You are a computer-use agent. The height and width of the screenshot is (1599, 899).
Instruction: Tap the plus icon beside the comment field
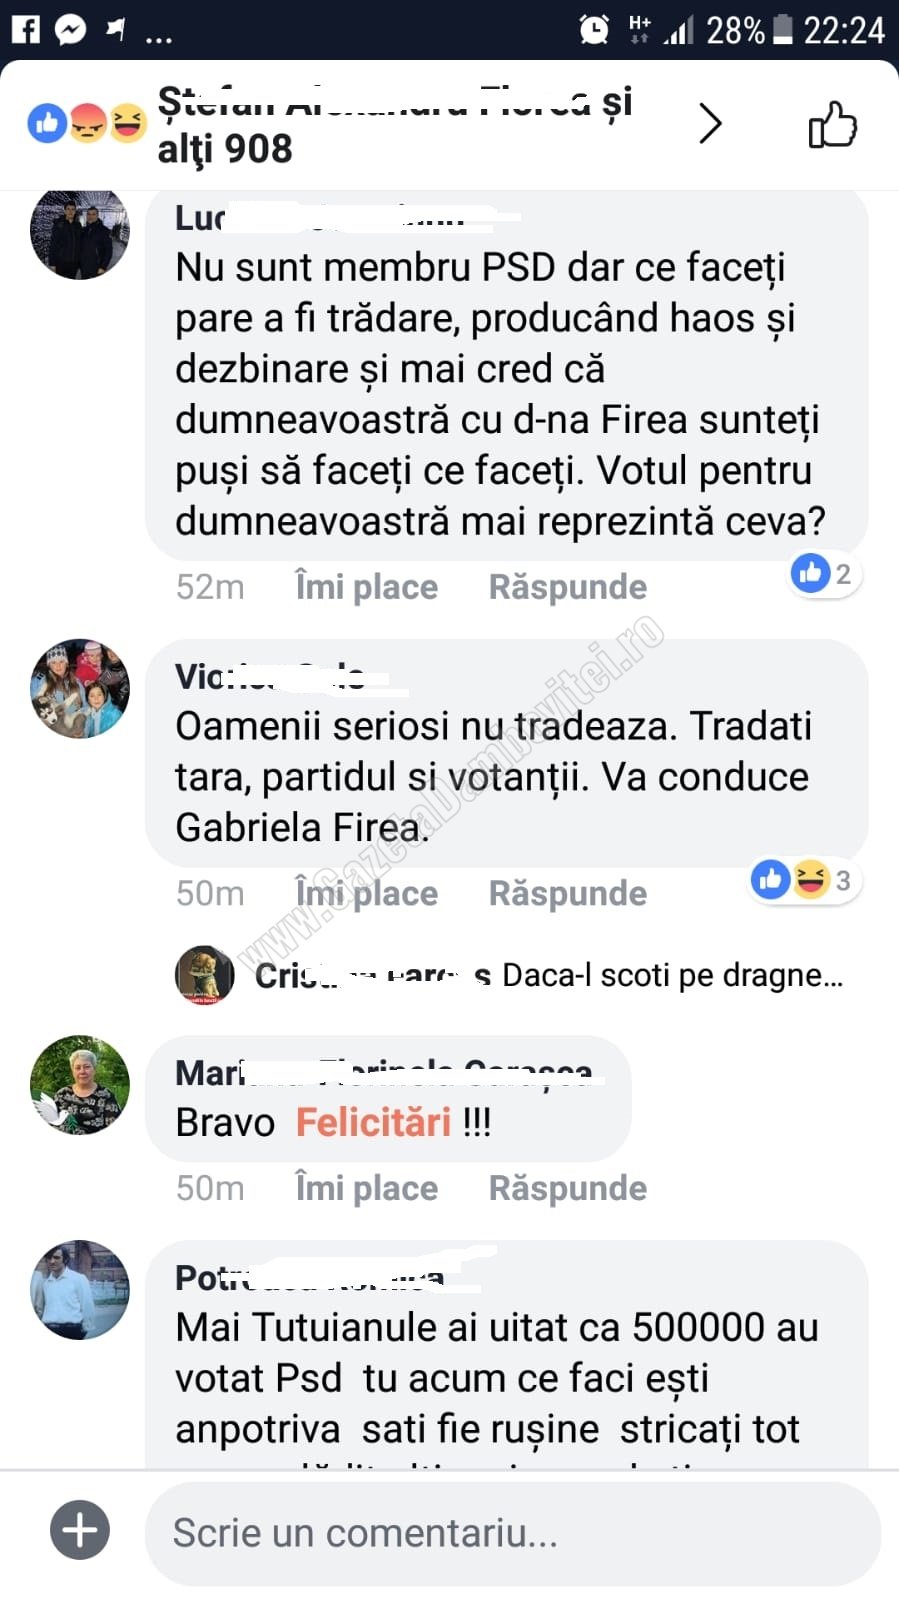[80, 1530]
